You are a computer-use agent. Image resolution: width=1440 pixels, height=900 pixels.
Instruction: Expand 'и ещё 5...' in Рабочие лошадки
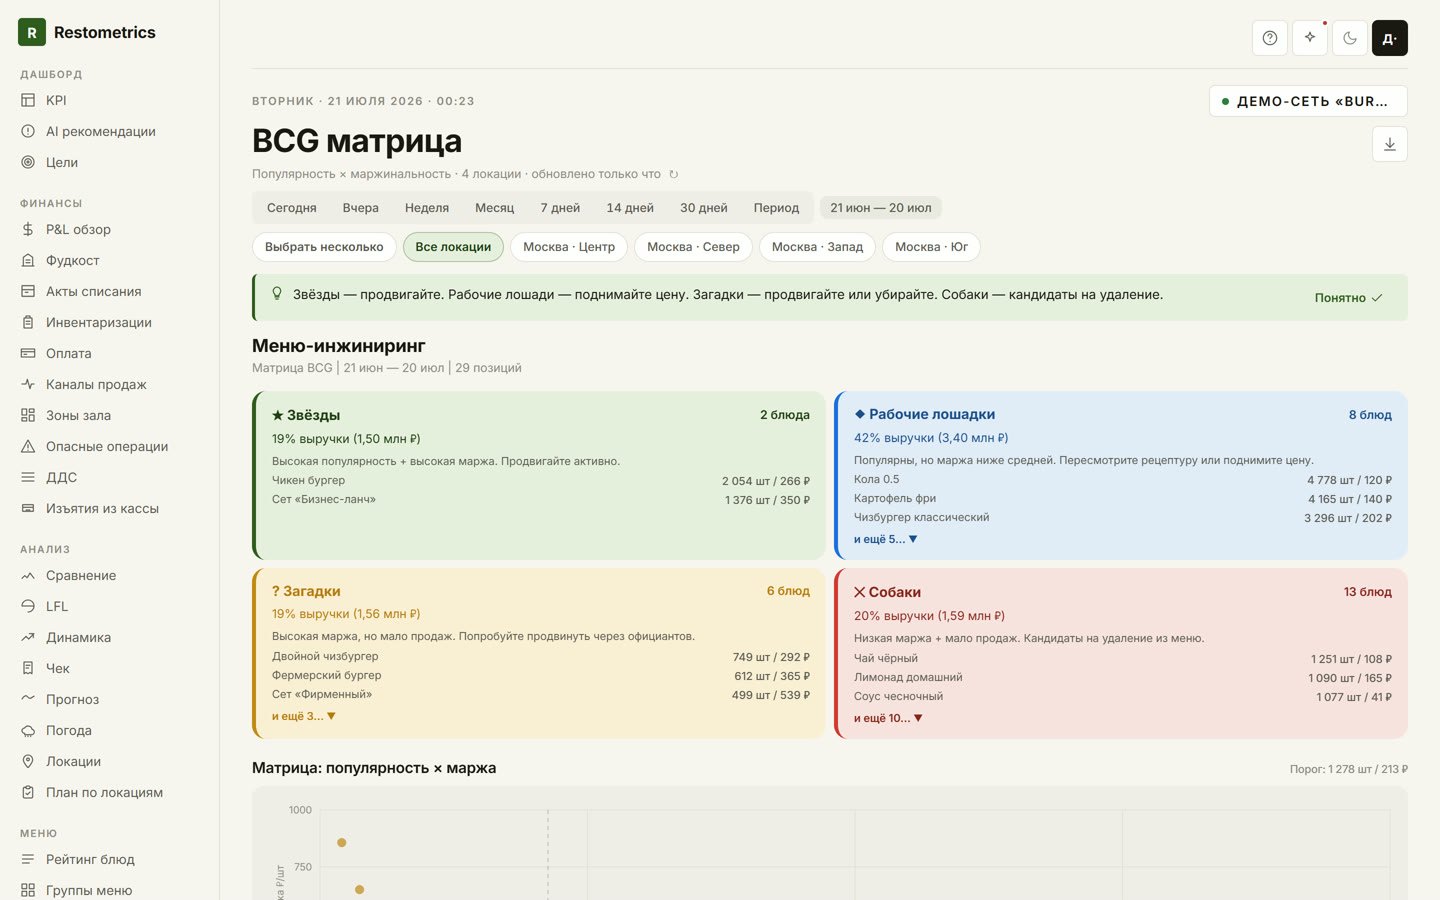[885, 539]
